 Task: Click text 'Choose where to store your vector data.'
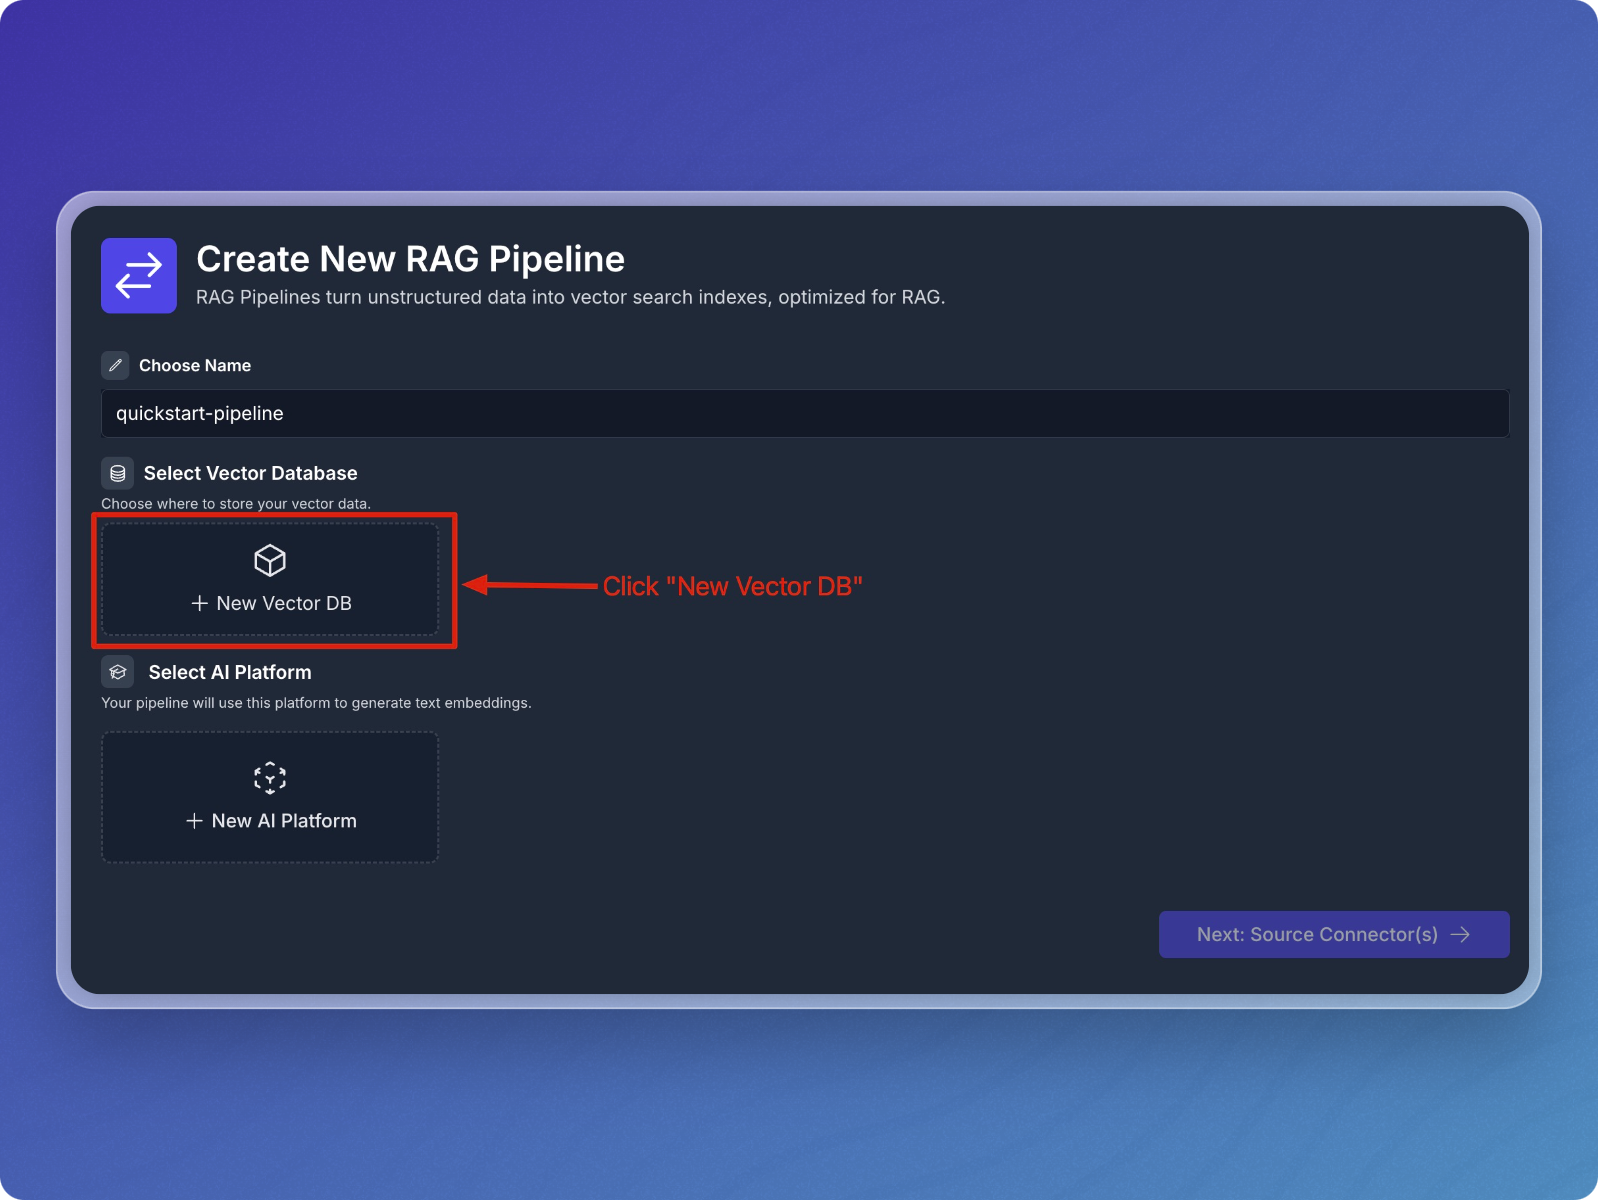click(x=236, y=503)
